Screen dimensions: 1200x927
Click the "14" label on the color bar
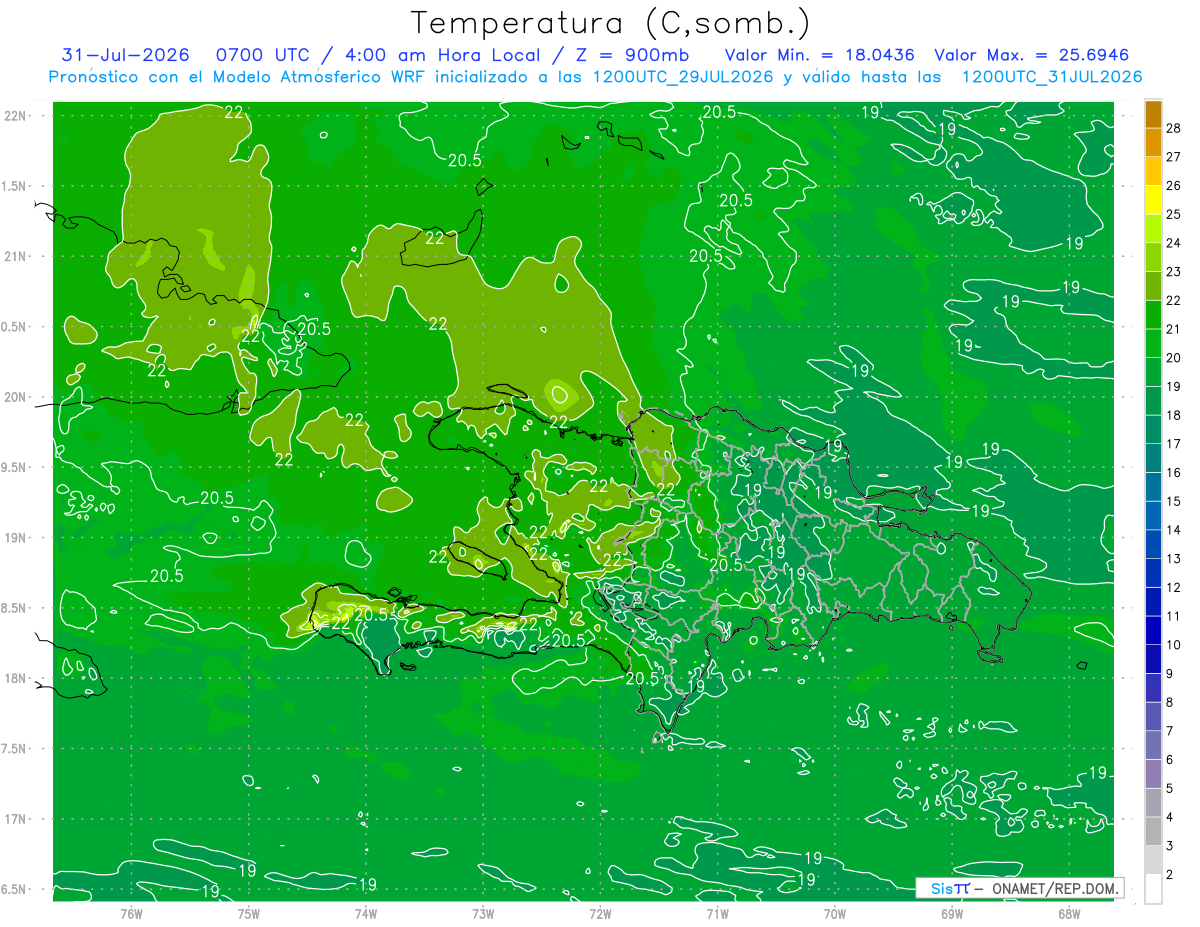1174,530
